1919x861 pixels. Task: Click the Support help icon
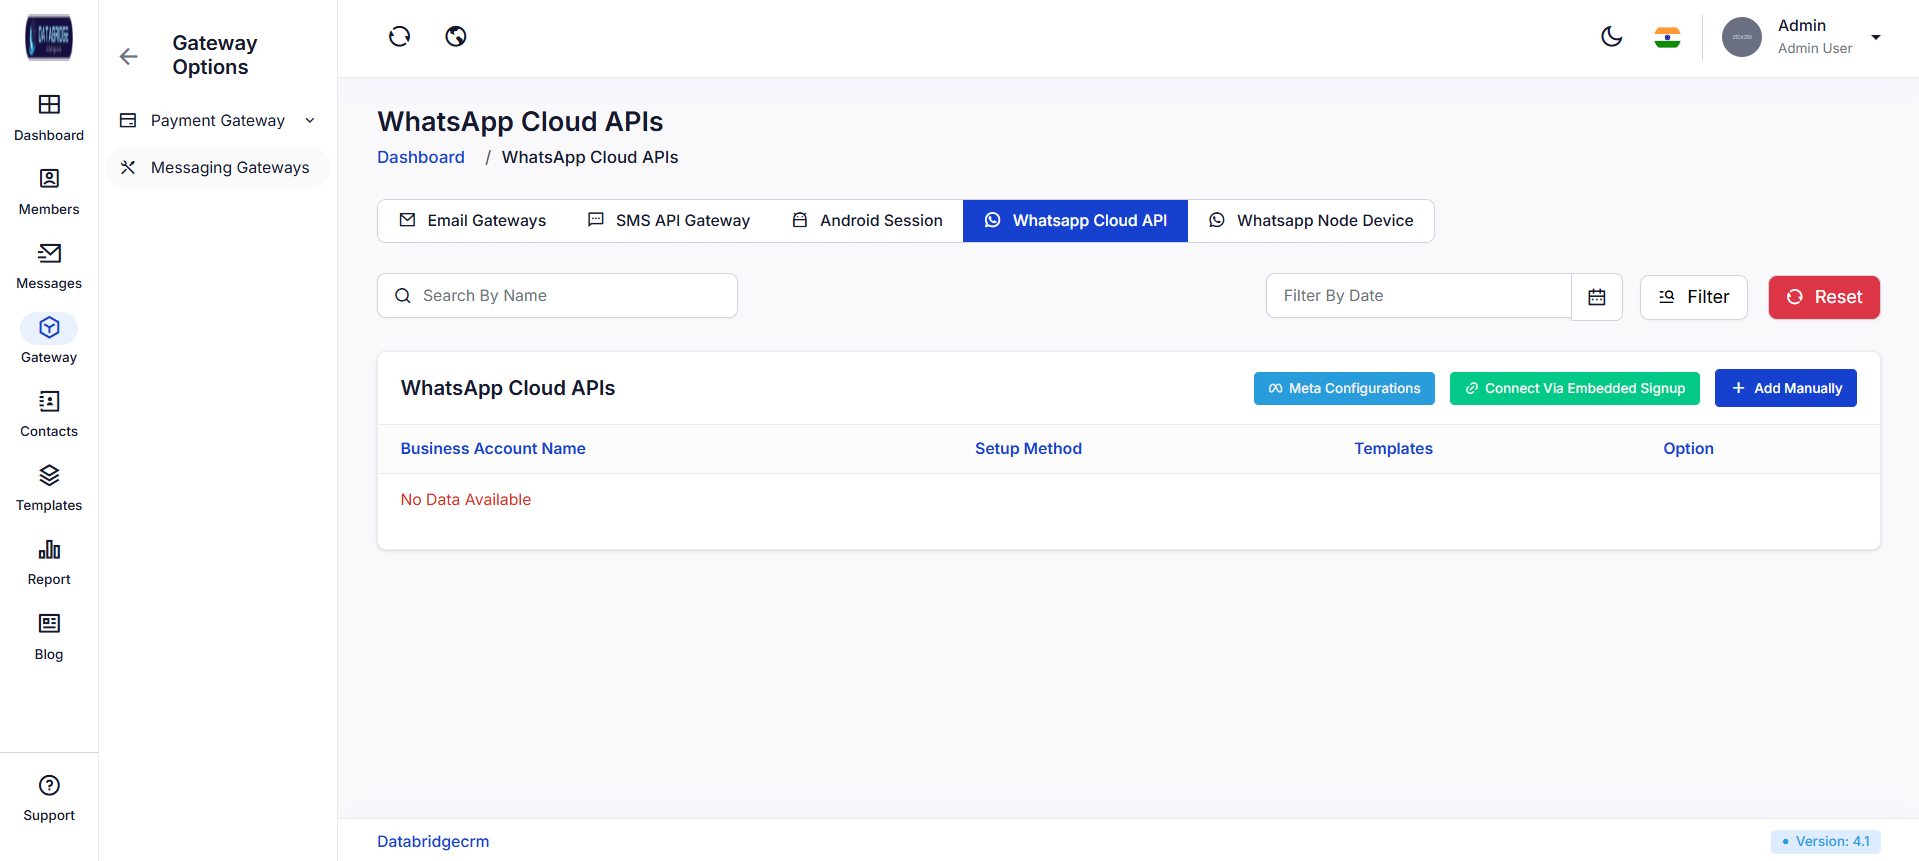49,785
